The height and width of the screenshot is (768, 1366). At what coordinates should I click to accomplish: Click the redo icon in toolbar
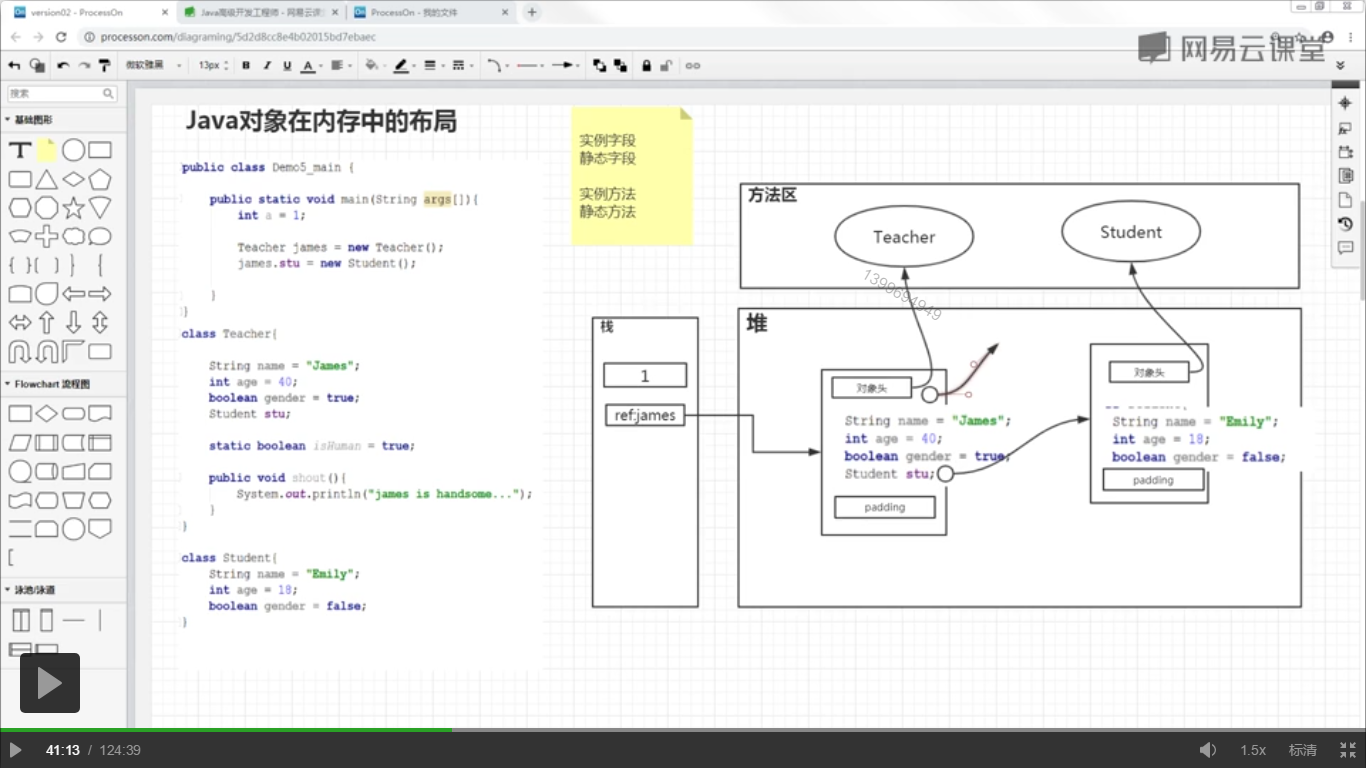pyautogui.click(x=83, y=65)
